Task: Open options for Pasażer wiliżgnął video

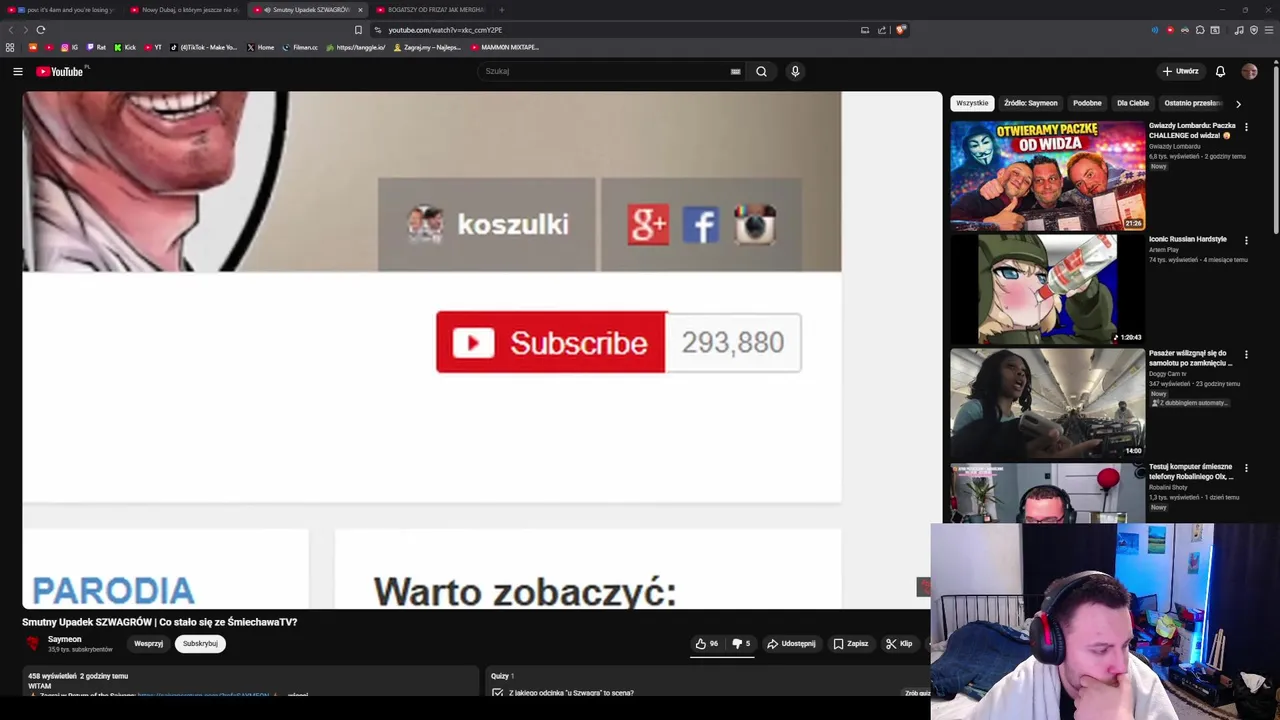Action: [1246, 354]
